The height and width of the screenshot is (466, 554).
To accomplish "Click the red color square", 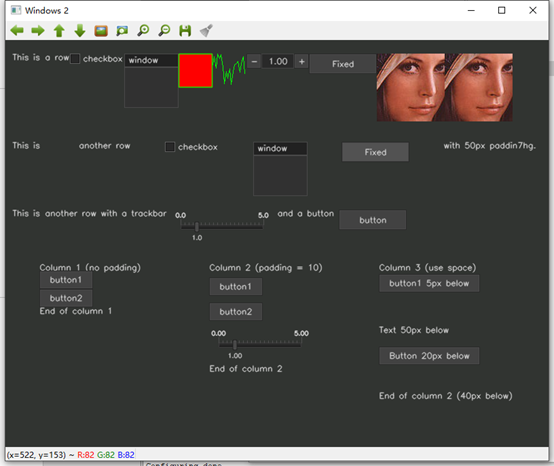I will coord(195,71).
